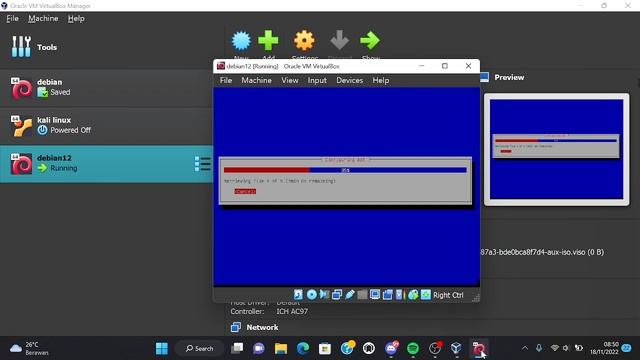
Task: Open Microsoft Edge from the taskbar
Action: pos(303,348)
